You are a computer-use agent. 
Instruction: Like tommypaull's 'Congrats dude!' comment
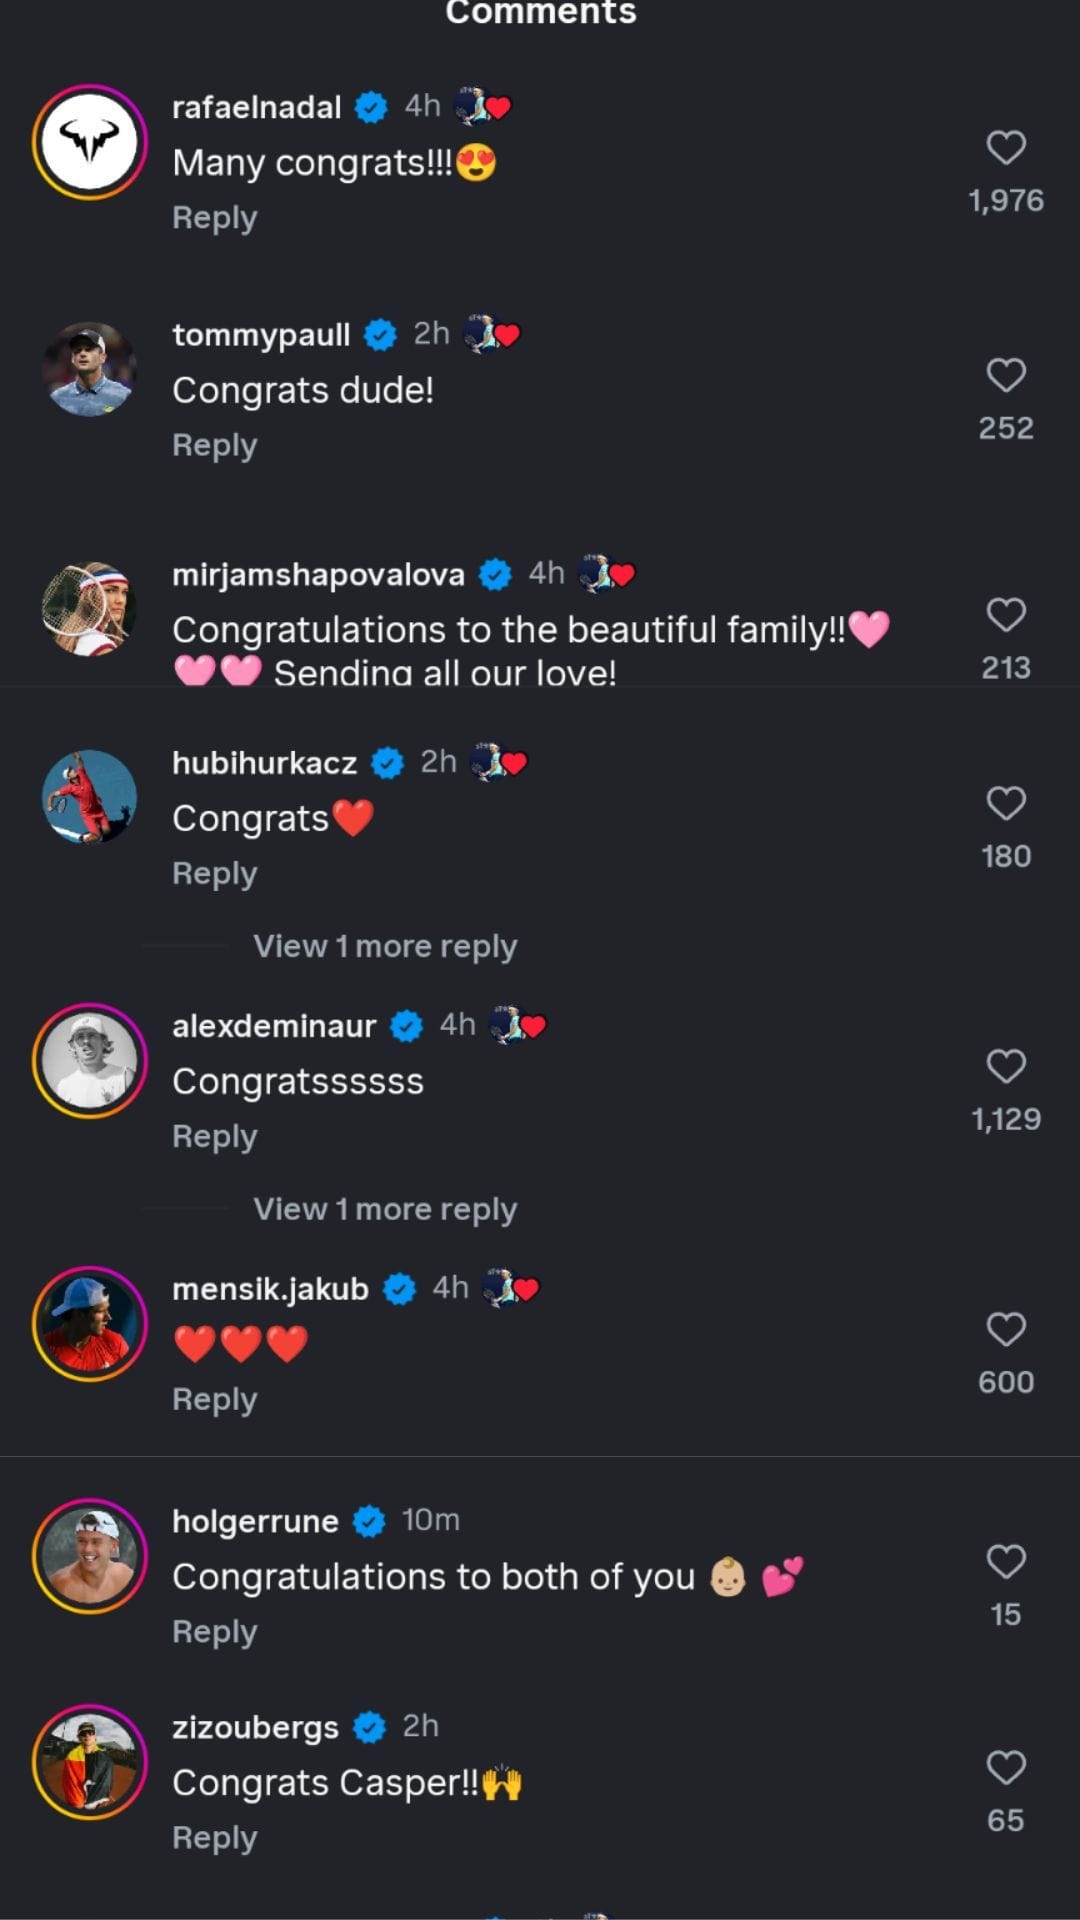tap(1005, 375)
